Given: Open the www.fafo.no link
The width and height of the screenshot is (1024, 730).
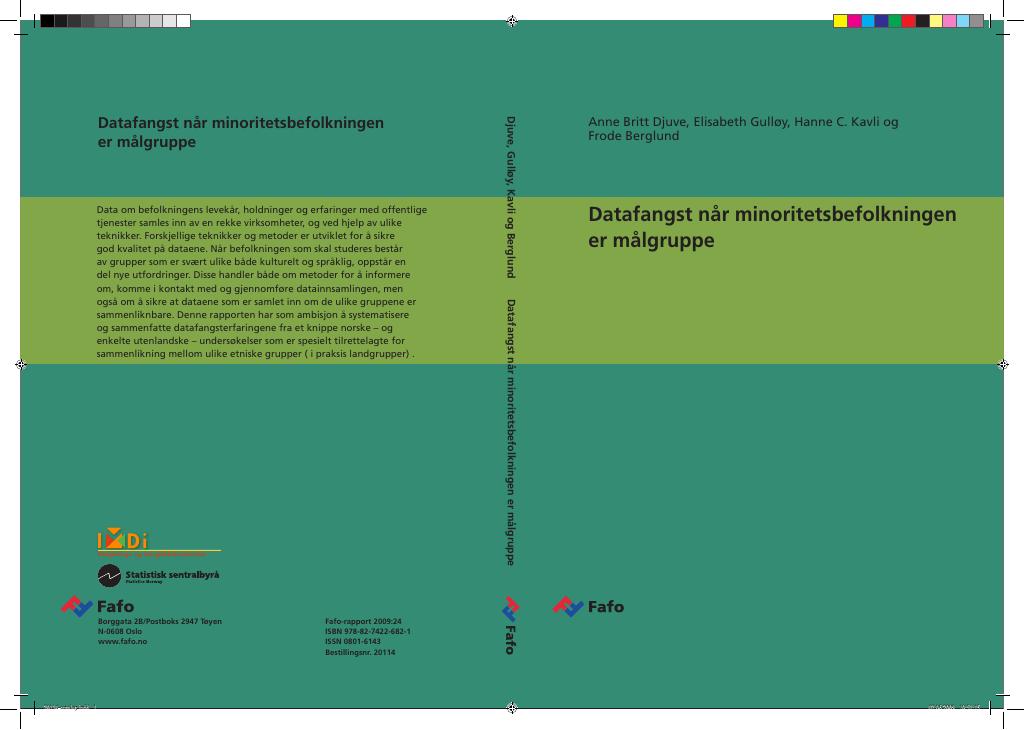Looking at the screenshot, I should (122, 642).
